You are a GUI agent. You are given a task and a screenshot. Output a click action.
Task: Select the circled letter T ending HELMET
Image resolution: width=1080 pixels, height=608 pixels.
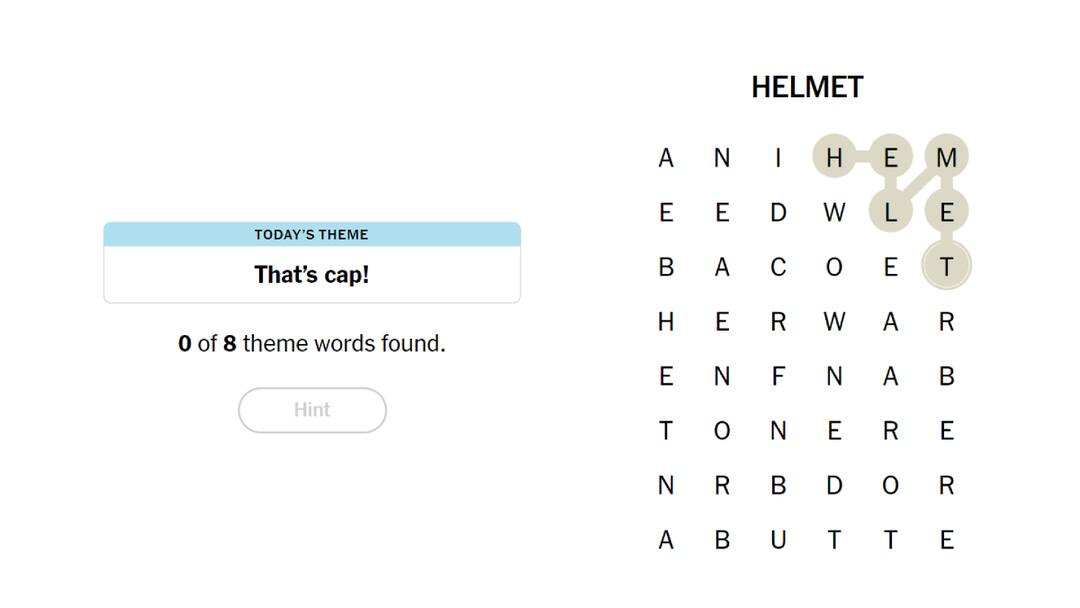(946, 266)
